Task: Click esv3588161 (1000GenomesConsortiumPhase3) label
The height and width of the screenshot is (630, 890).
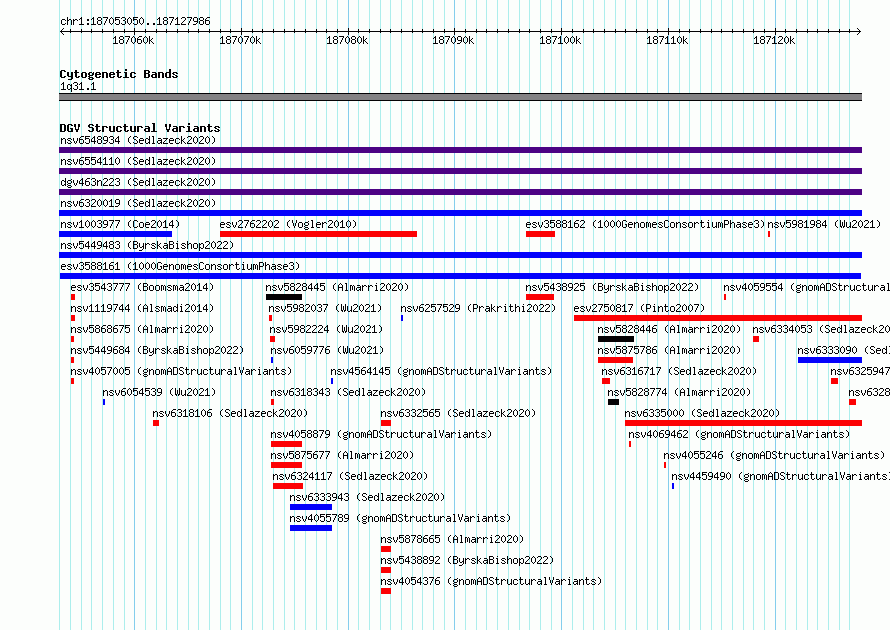Action: (x=180, y=266)
